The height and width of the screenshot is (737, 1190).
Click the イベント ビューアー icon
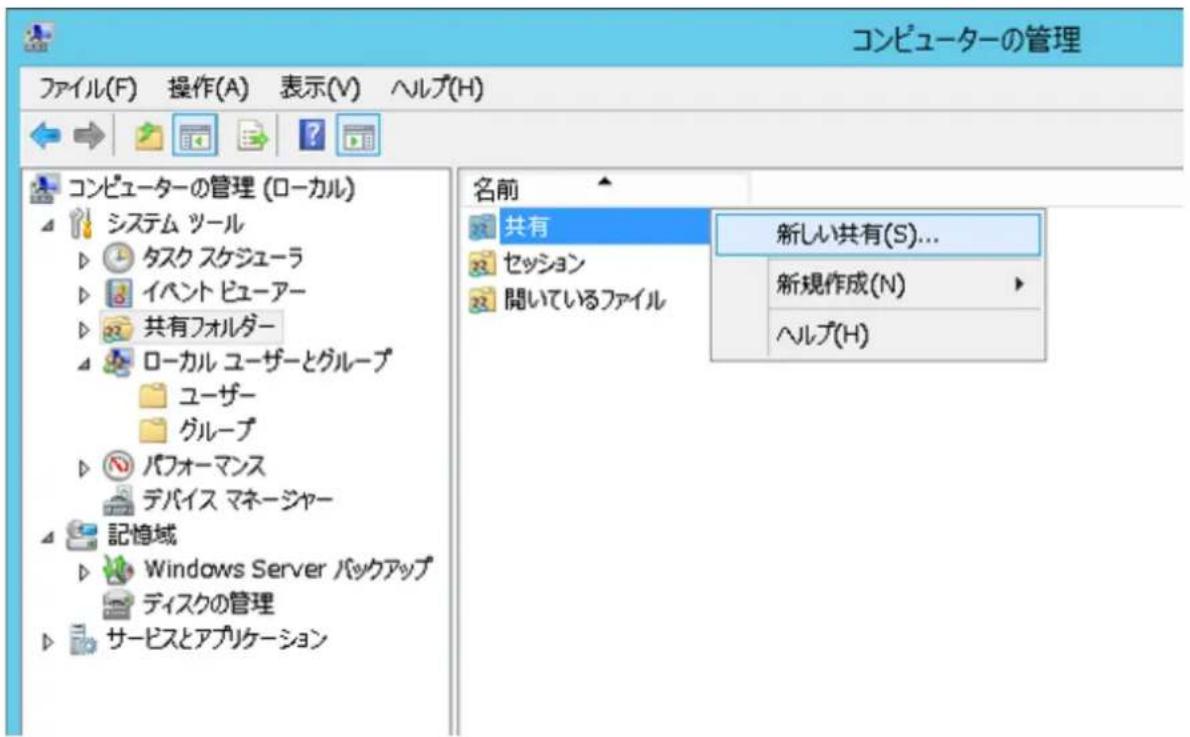[x=118, y=293]
